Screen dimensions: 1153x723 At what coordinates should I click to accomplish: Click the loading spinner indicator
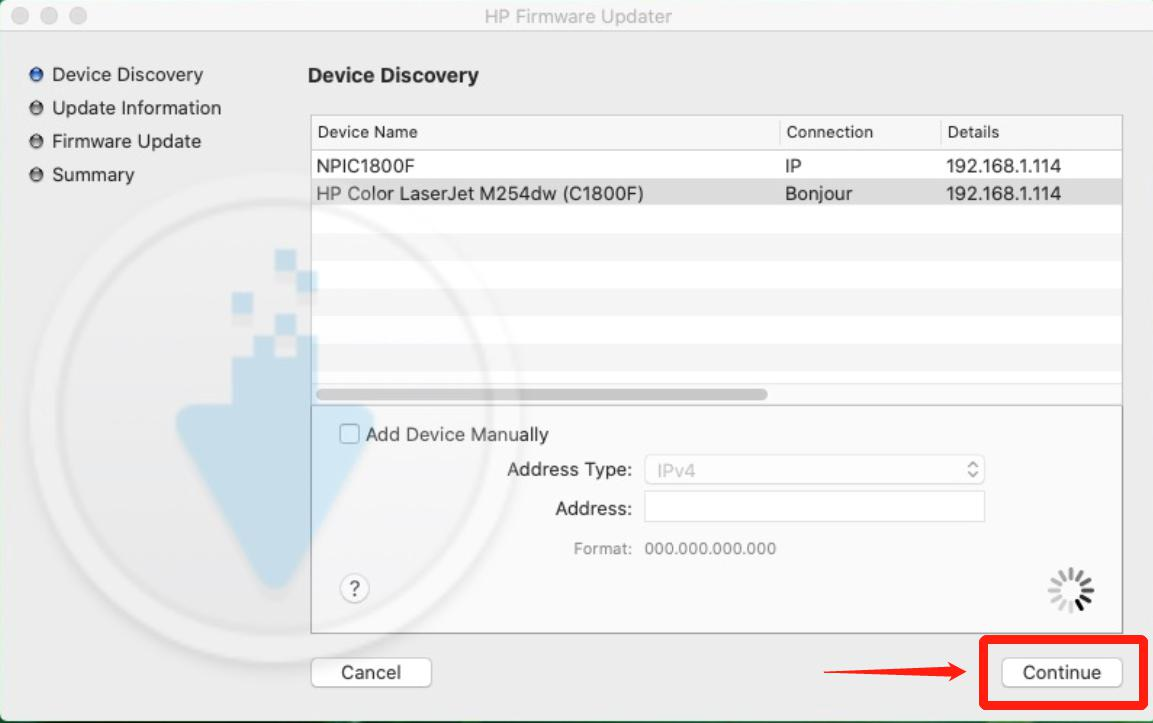[1070, 590]
